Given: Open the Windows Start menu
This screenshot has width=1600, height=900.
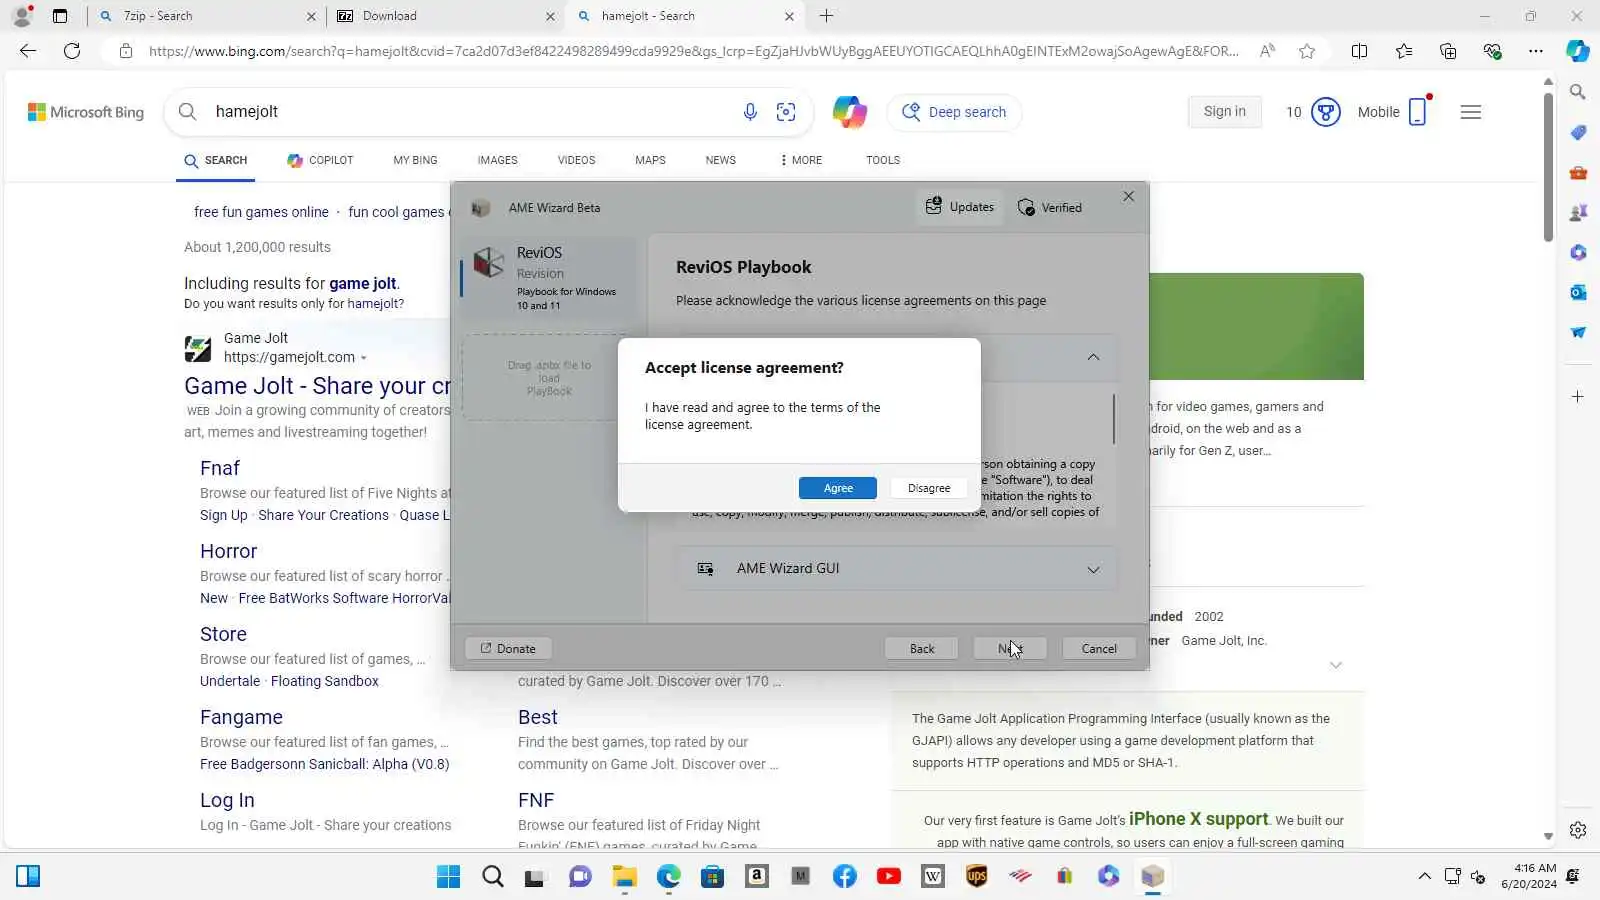Looking at the screenshot, I should (449, 877).
